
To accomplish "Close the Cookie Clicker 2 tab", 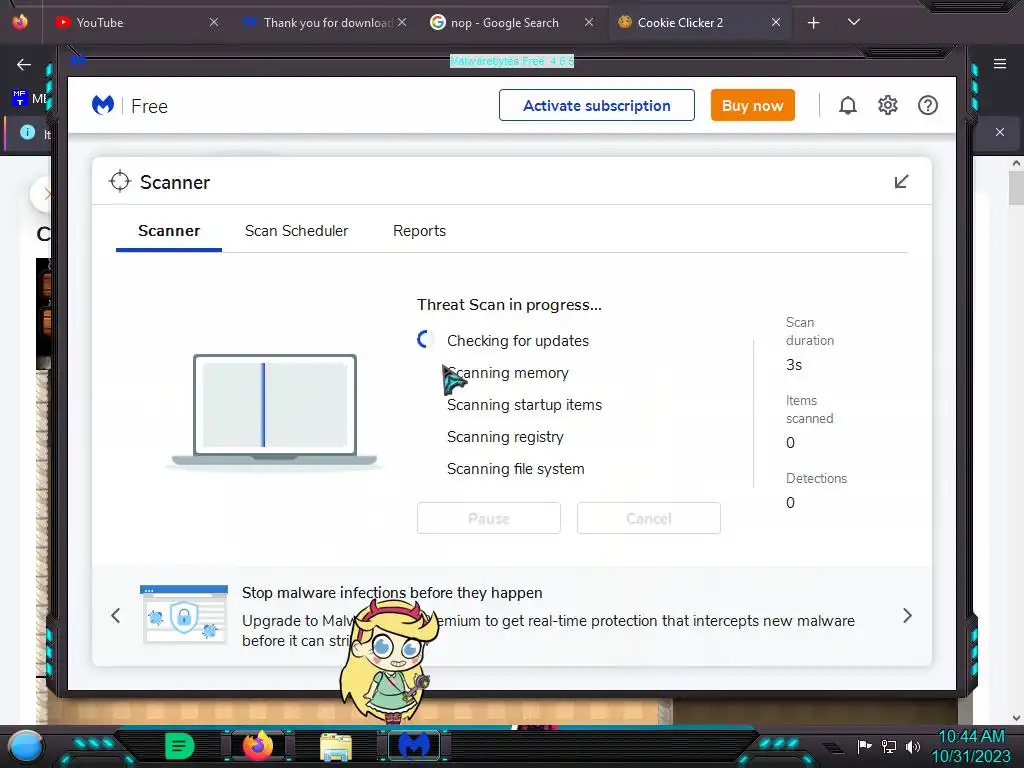I will (x=776, y=22).
